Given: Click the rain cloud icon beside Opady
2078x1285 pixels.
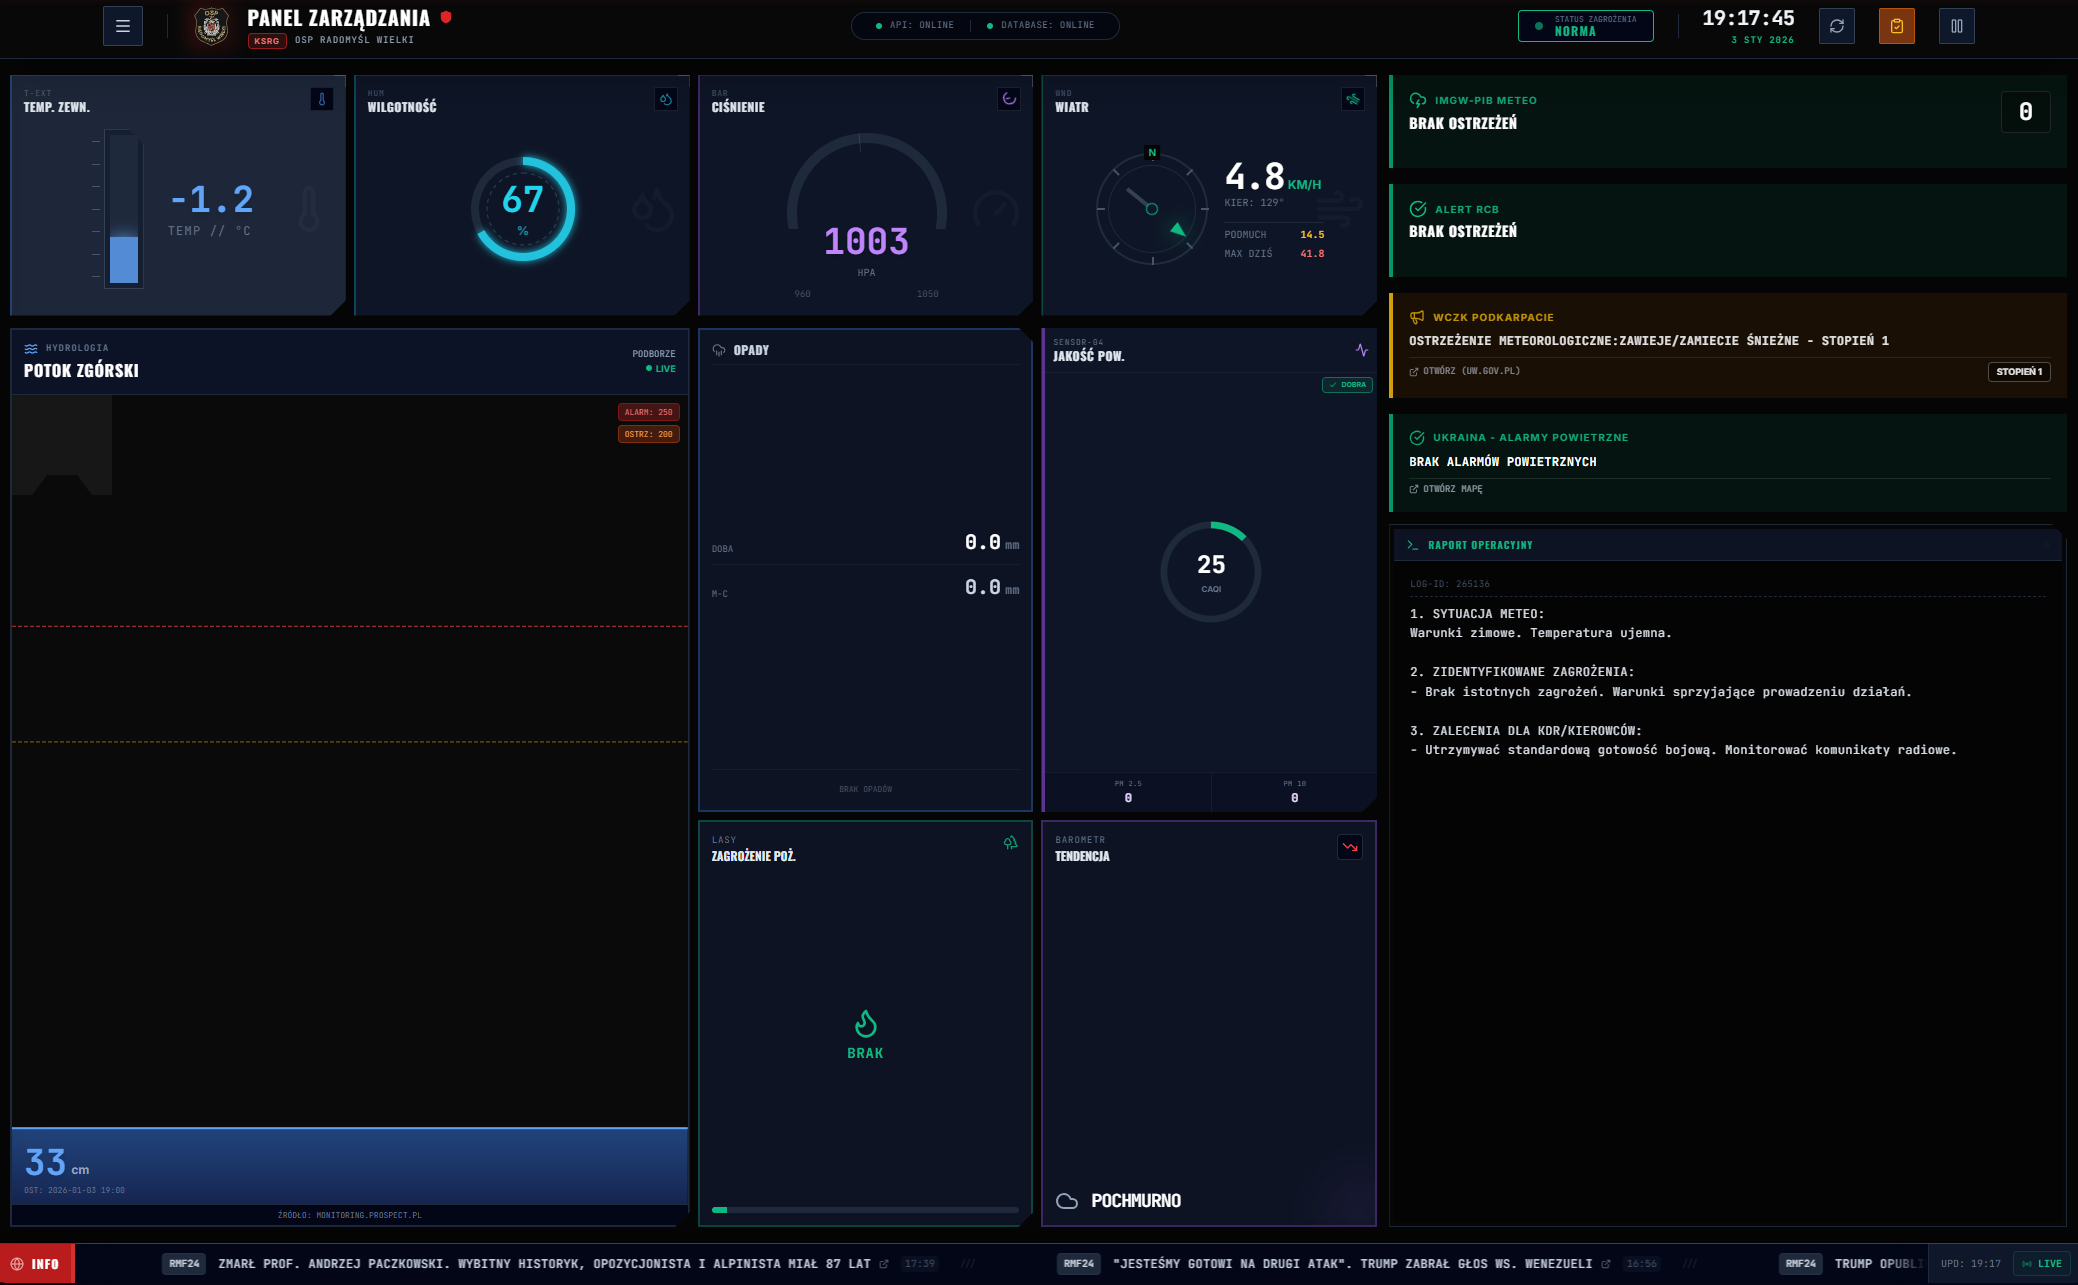Looking at the screenshot, I should 719,350.
